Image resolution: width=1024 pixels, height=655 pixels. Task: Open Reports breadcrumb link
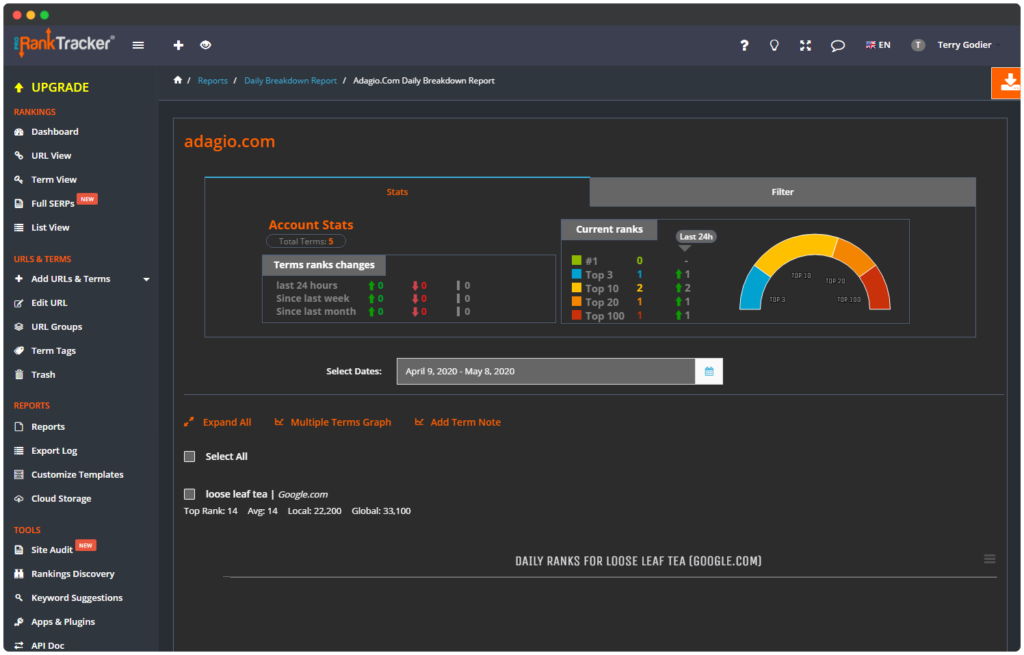212,81
